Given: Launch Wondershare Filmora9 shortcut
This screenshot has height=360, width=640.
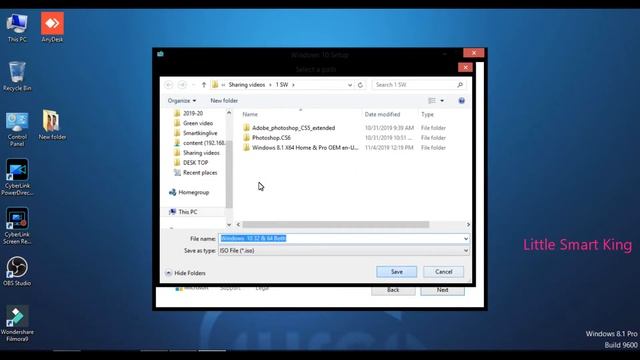Looking at the screenshot, I should [x=17, y=323].
